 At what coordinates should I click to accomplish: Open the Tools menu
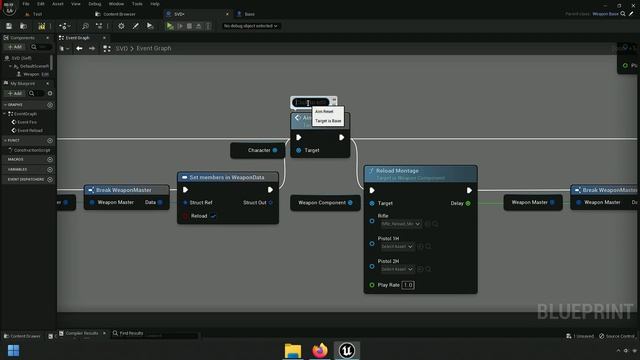click(137, 4)
